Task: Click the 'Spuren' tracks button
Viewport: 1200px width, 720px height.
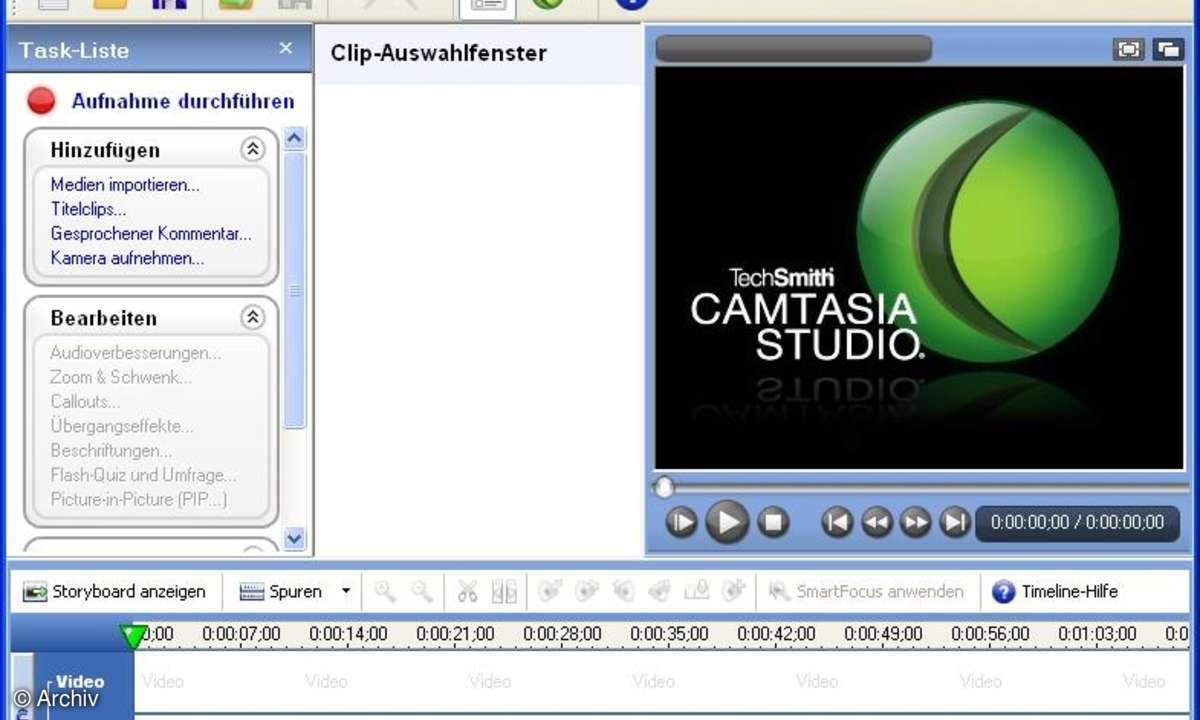Action: [x=282, y=591]
